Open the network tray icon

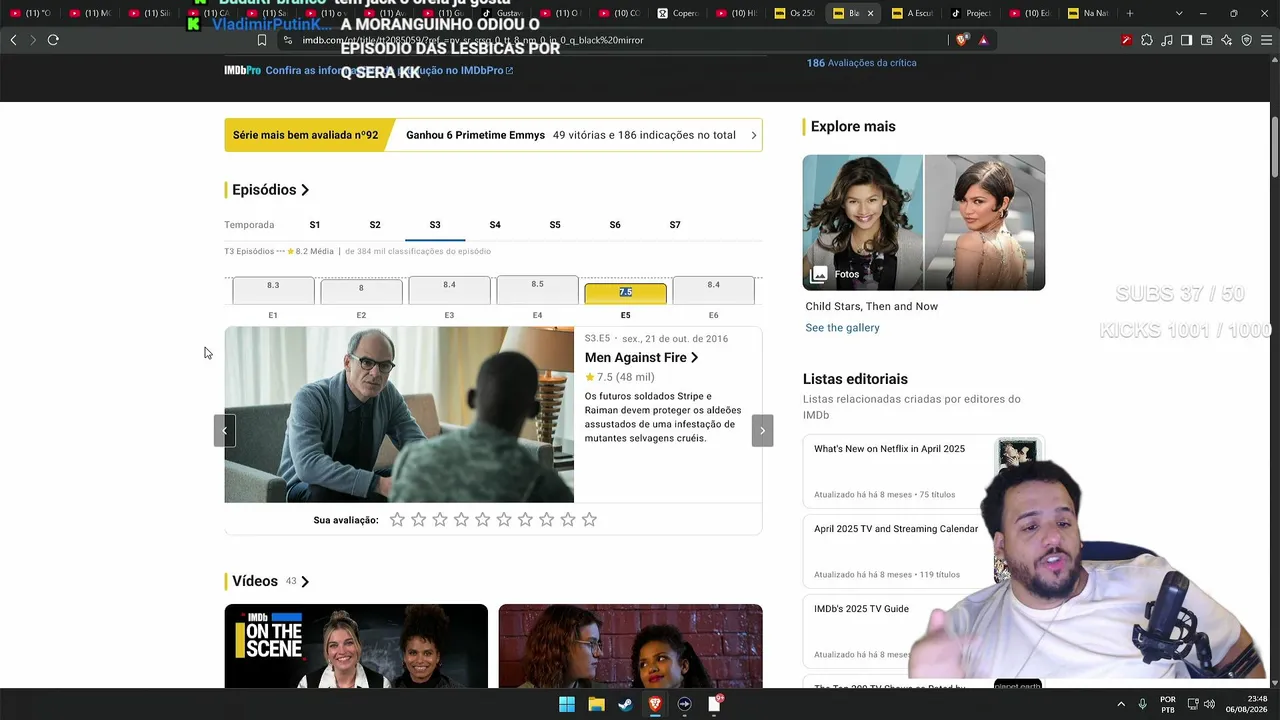coord(1193,704)
